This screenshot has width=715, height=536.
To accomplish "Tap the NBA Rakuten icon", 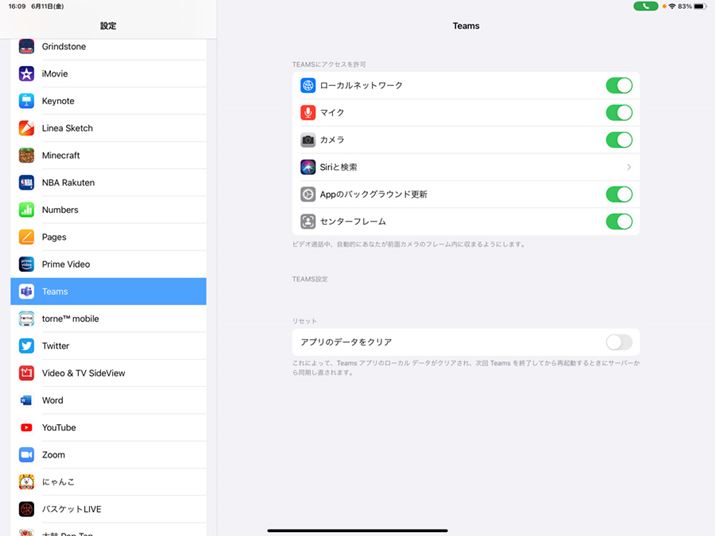I will [26, 182].
